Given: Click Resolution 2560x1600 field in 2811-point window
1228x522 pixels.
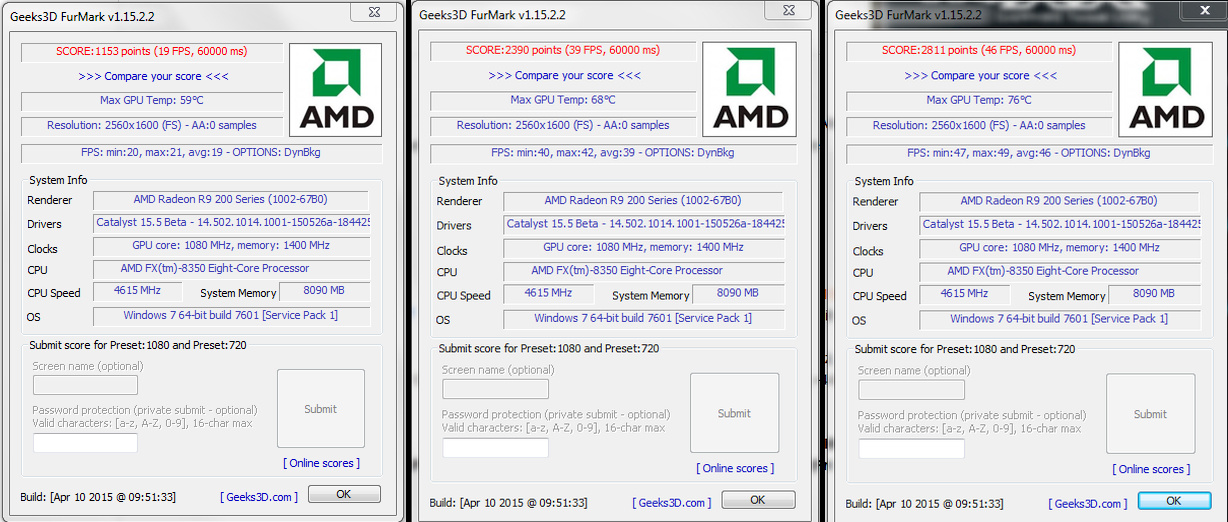Looking at the screenshot, I should pos(979,126).
